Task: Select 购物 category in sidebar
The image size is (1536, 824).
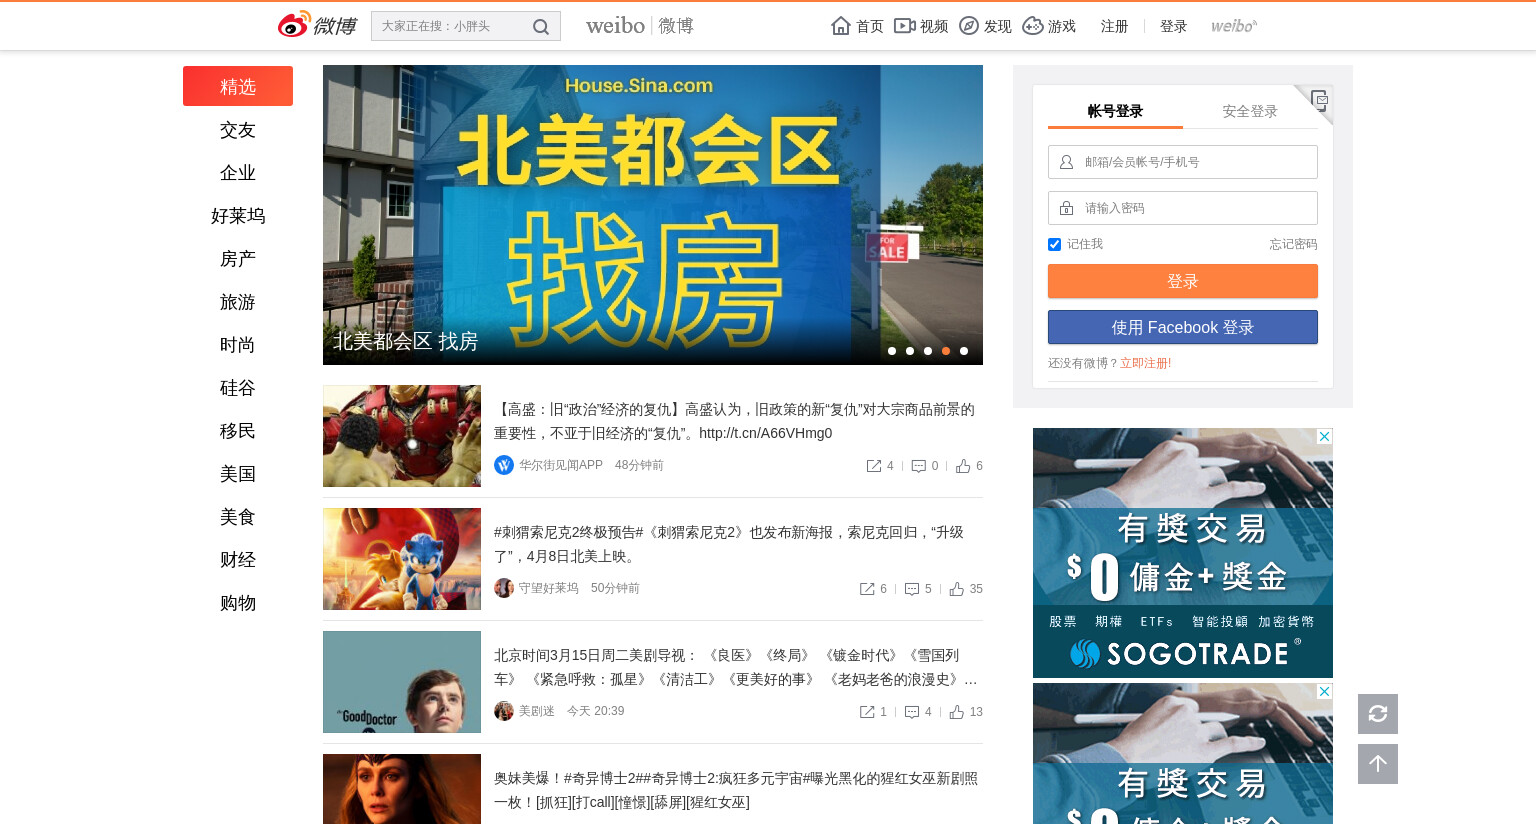Action: click(x=238, y=603)
